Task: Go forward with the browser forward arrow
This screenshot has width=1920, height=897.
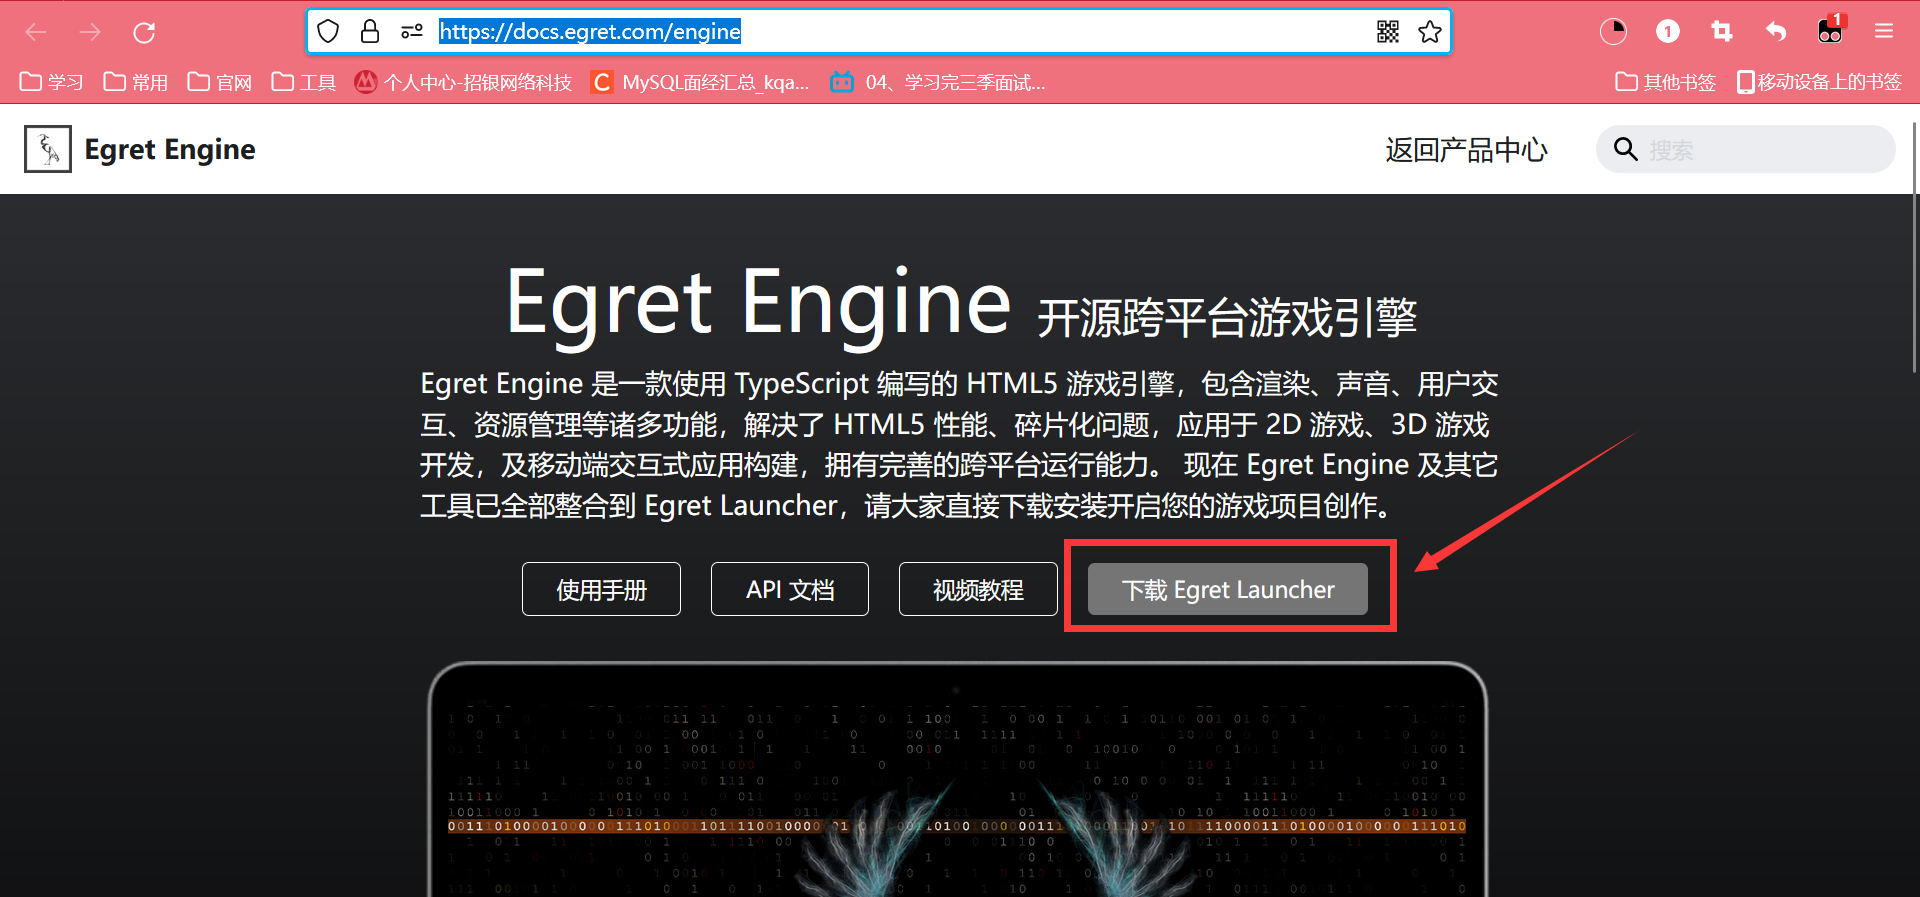Action: coord(90,32)
